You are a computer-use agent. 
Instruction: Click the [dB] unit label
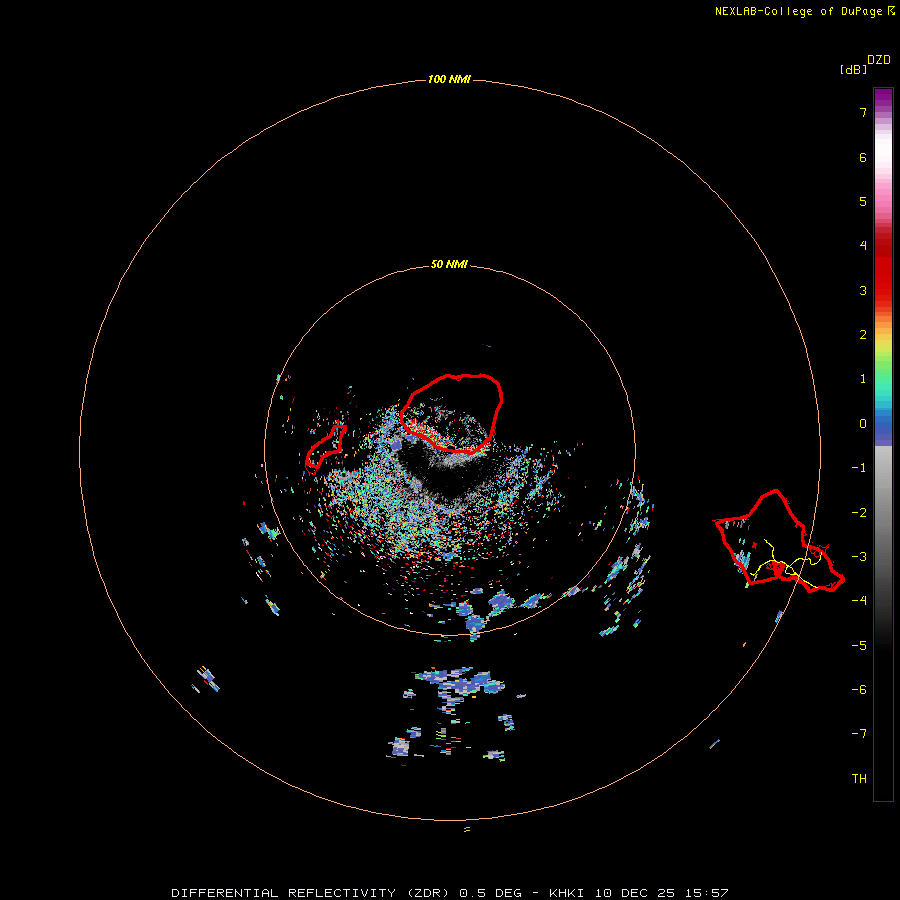(853, 69)
